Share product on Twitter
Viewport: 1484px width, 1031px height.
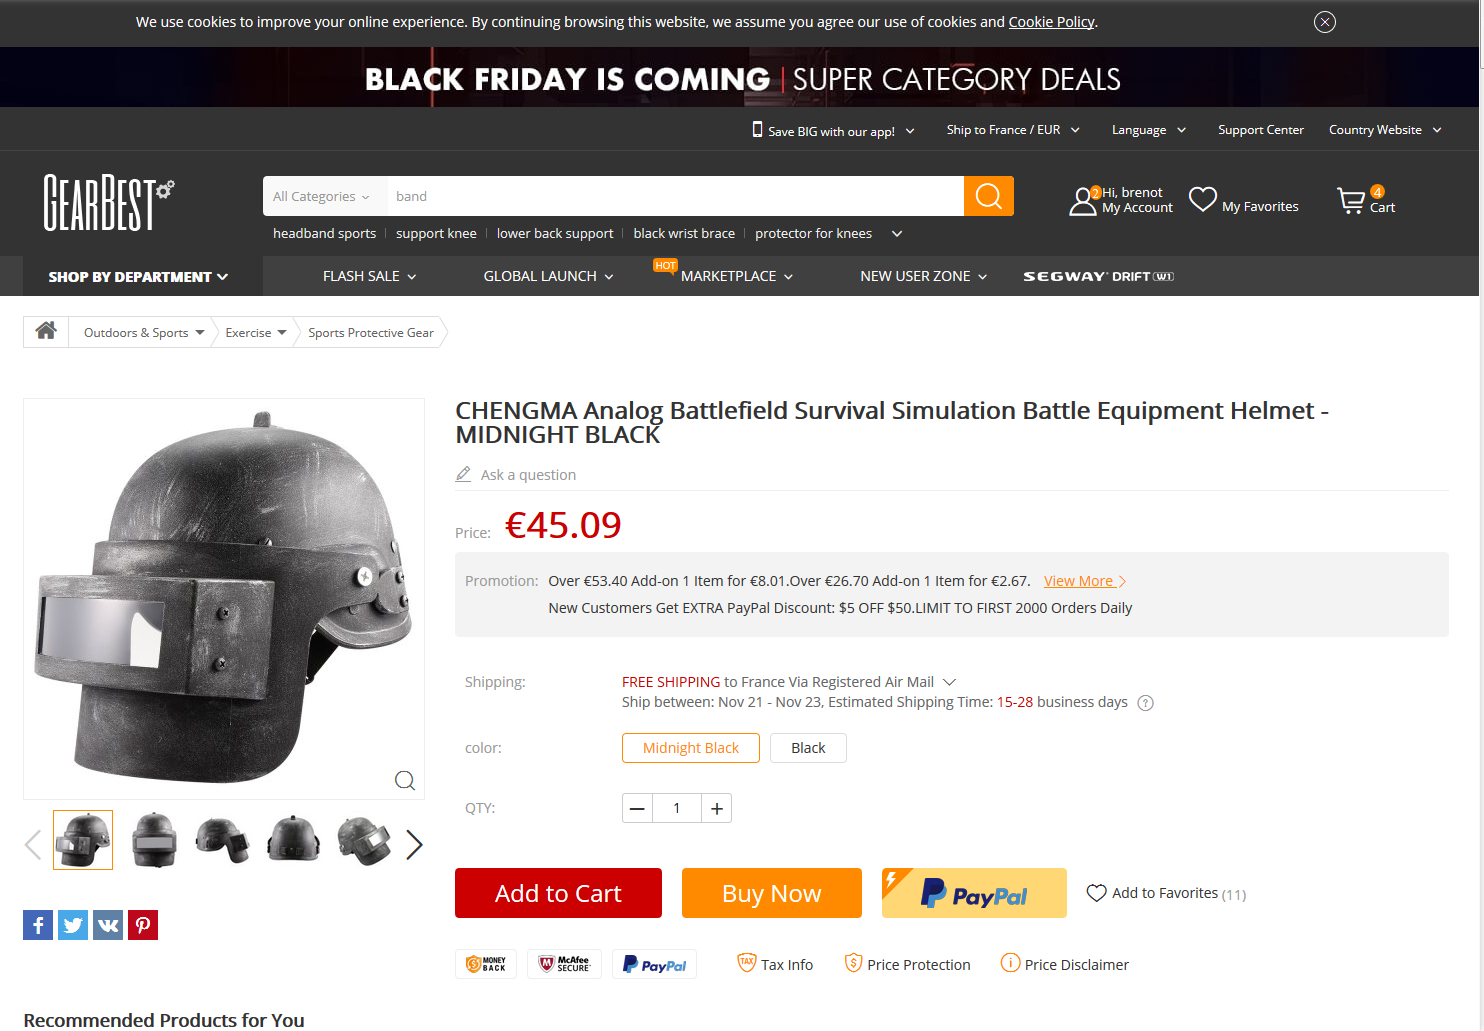pos(73,925)
